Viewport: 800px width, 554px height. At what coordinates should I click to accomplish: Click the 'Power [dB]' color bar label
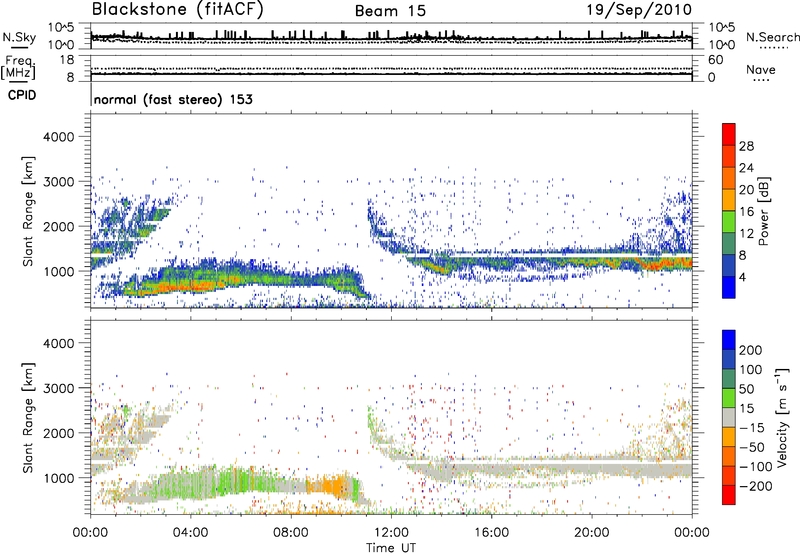(763, 211)
